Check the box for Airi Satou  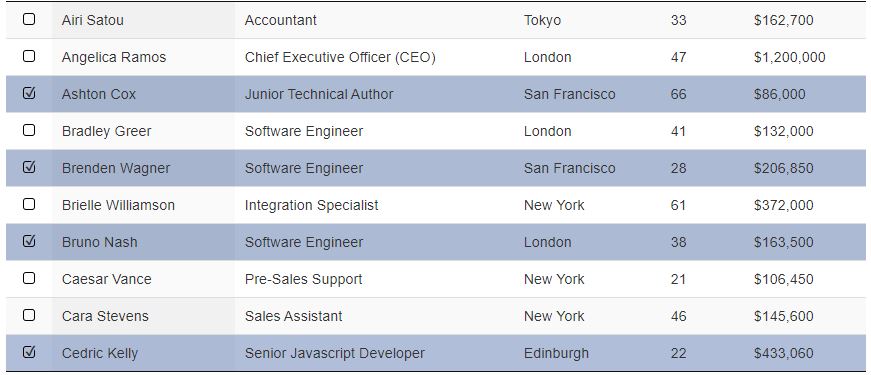(29, 19)
